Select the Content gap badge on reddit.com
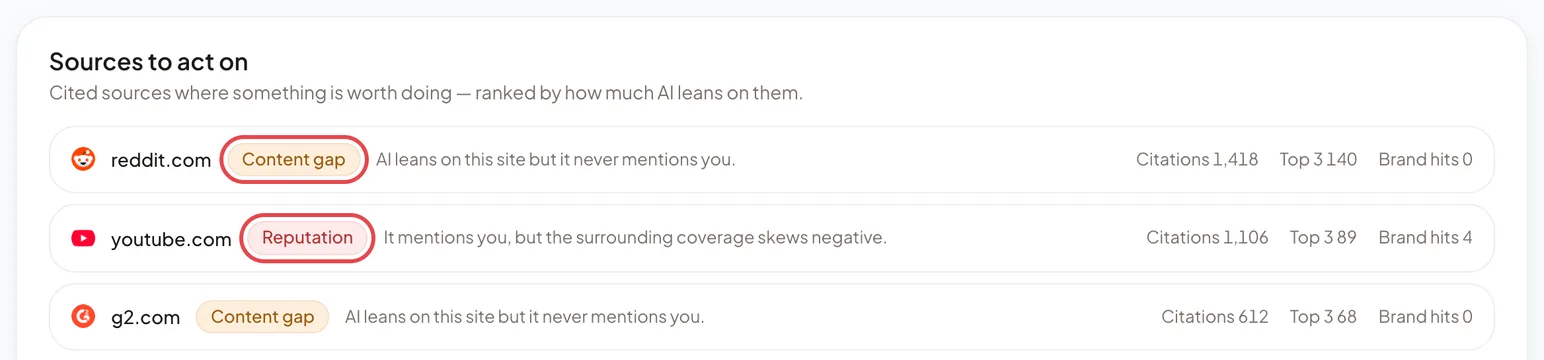 (293, 159)
